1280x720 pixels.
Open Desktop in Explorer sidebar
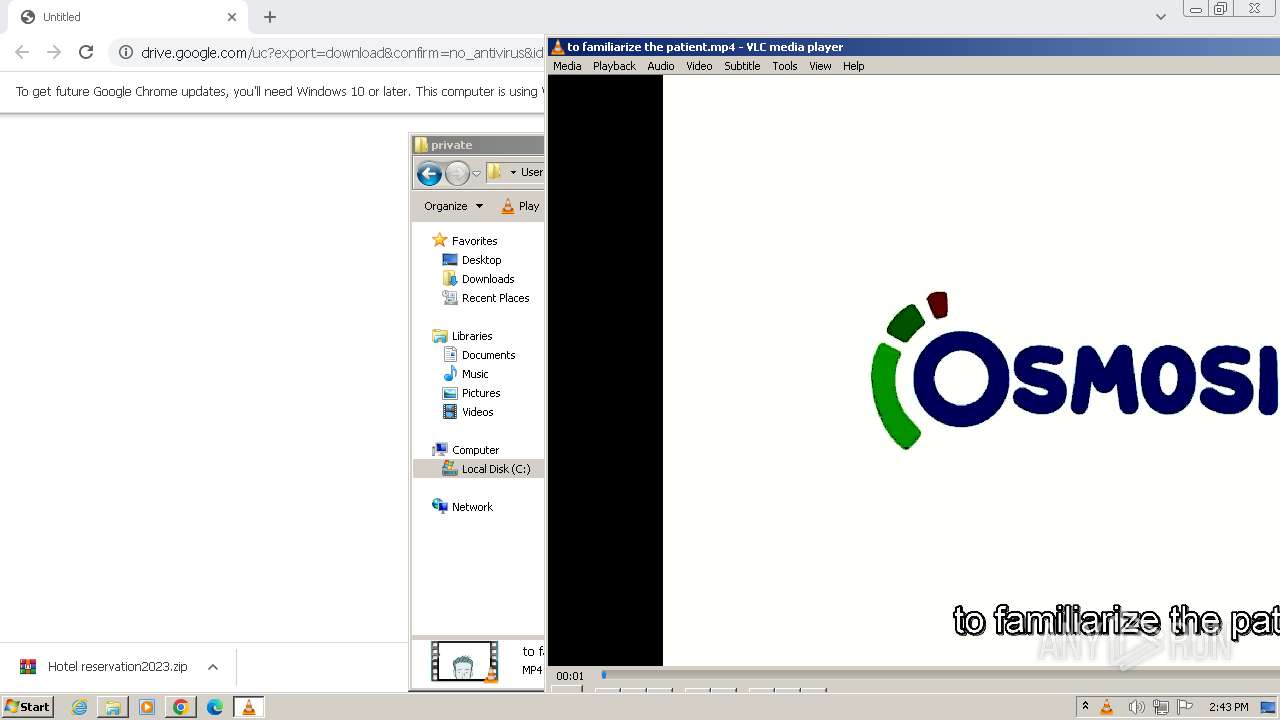coord(481,260)
